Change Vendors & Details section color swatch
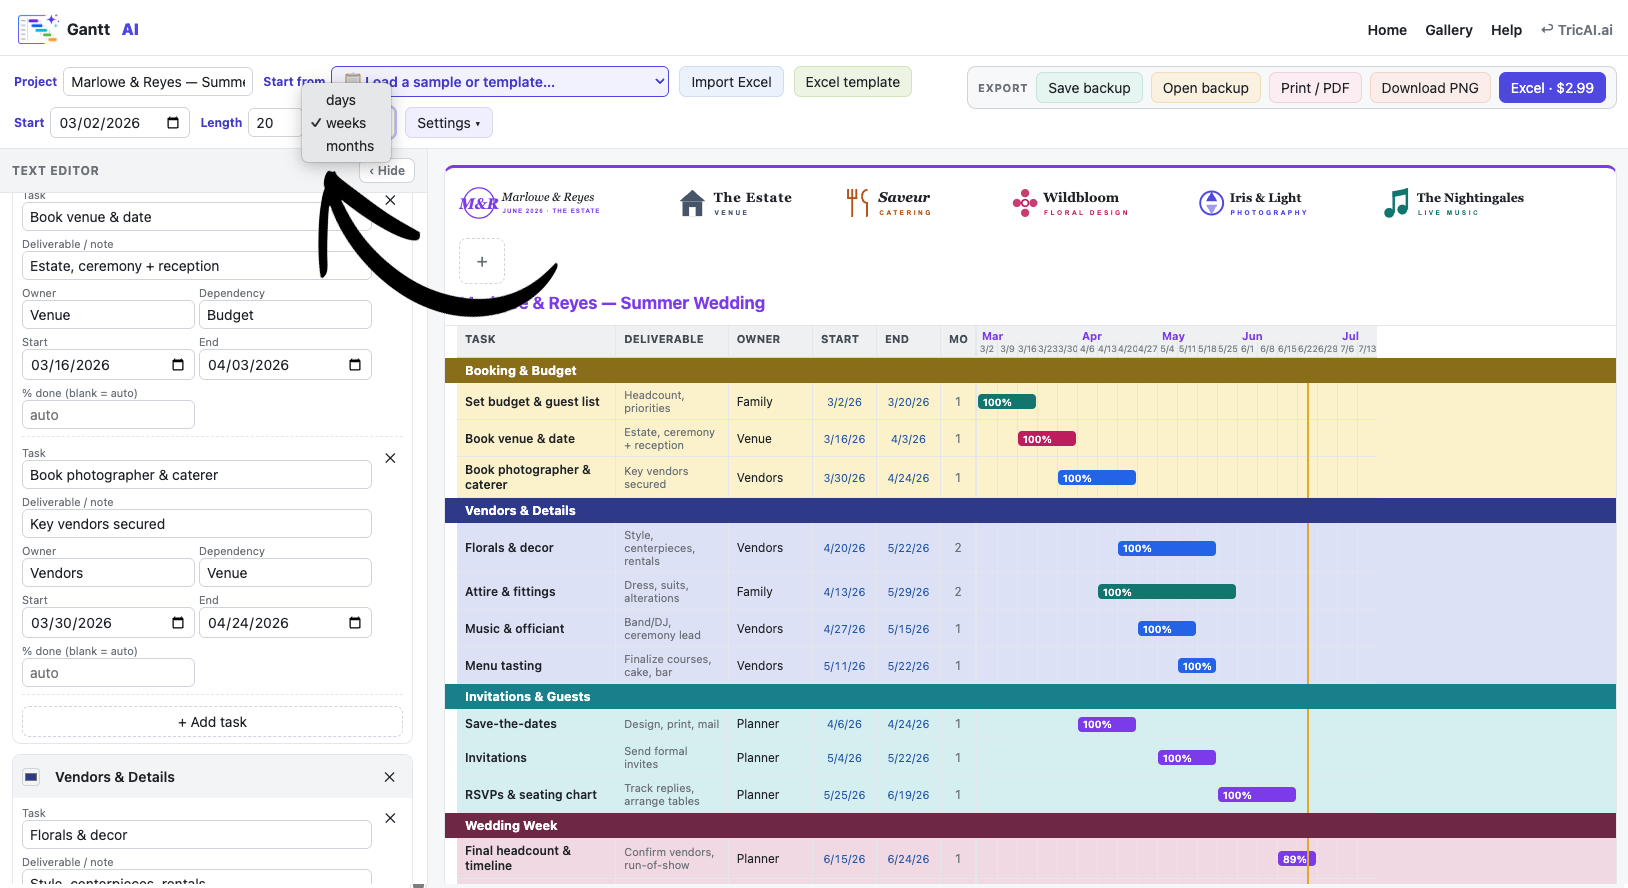 [32, 777]
